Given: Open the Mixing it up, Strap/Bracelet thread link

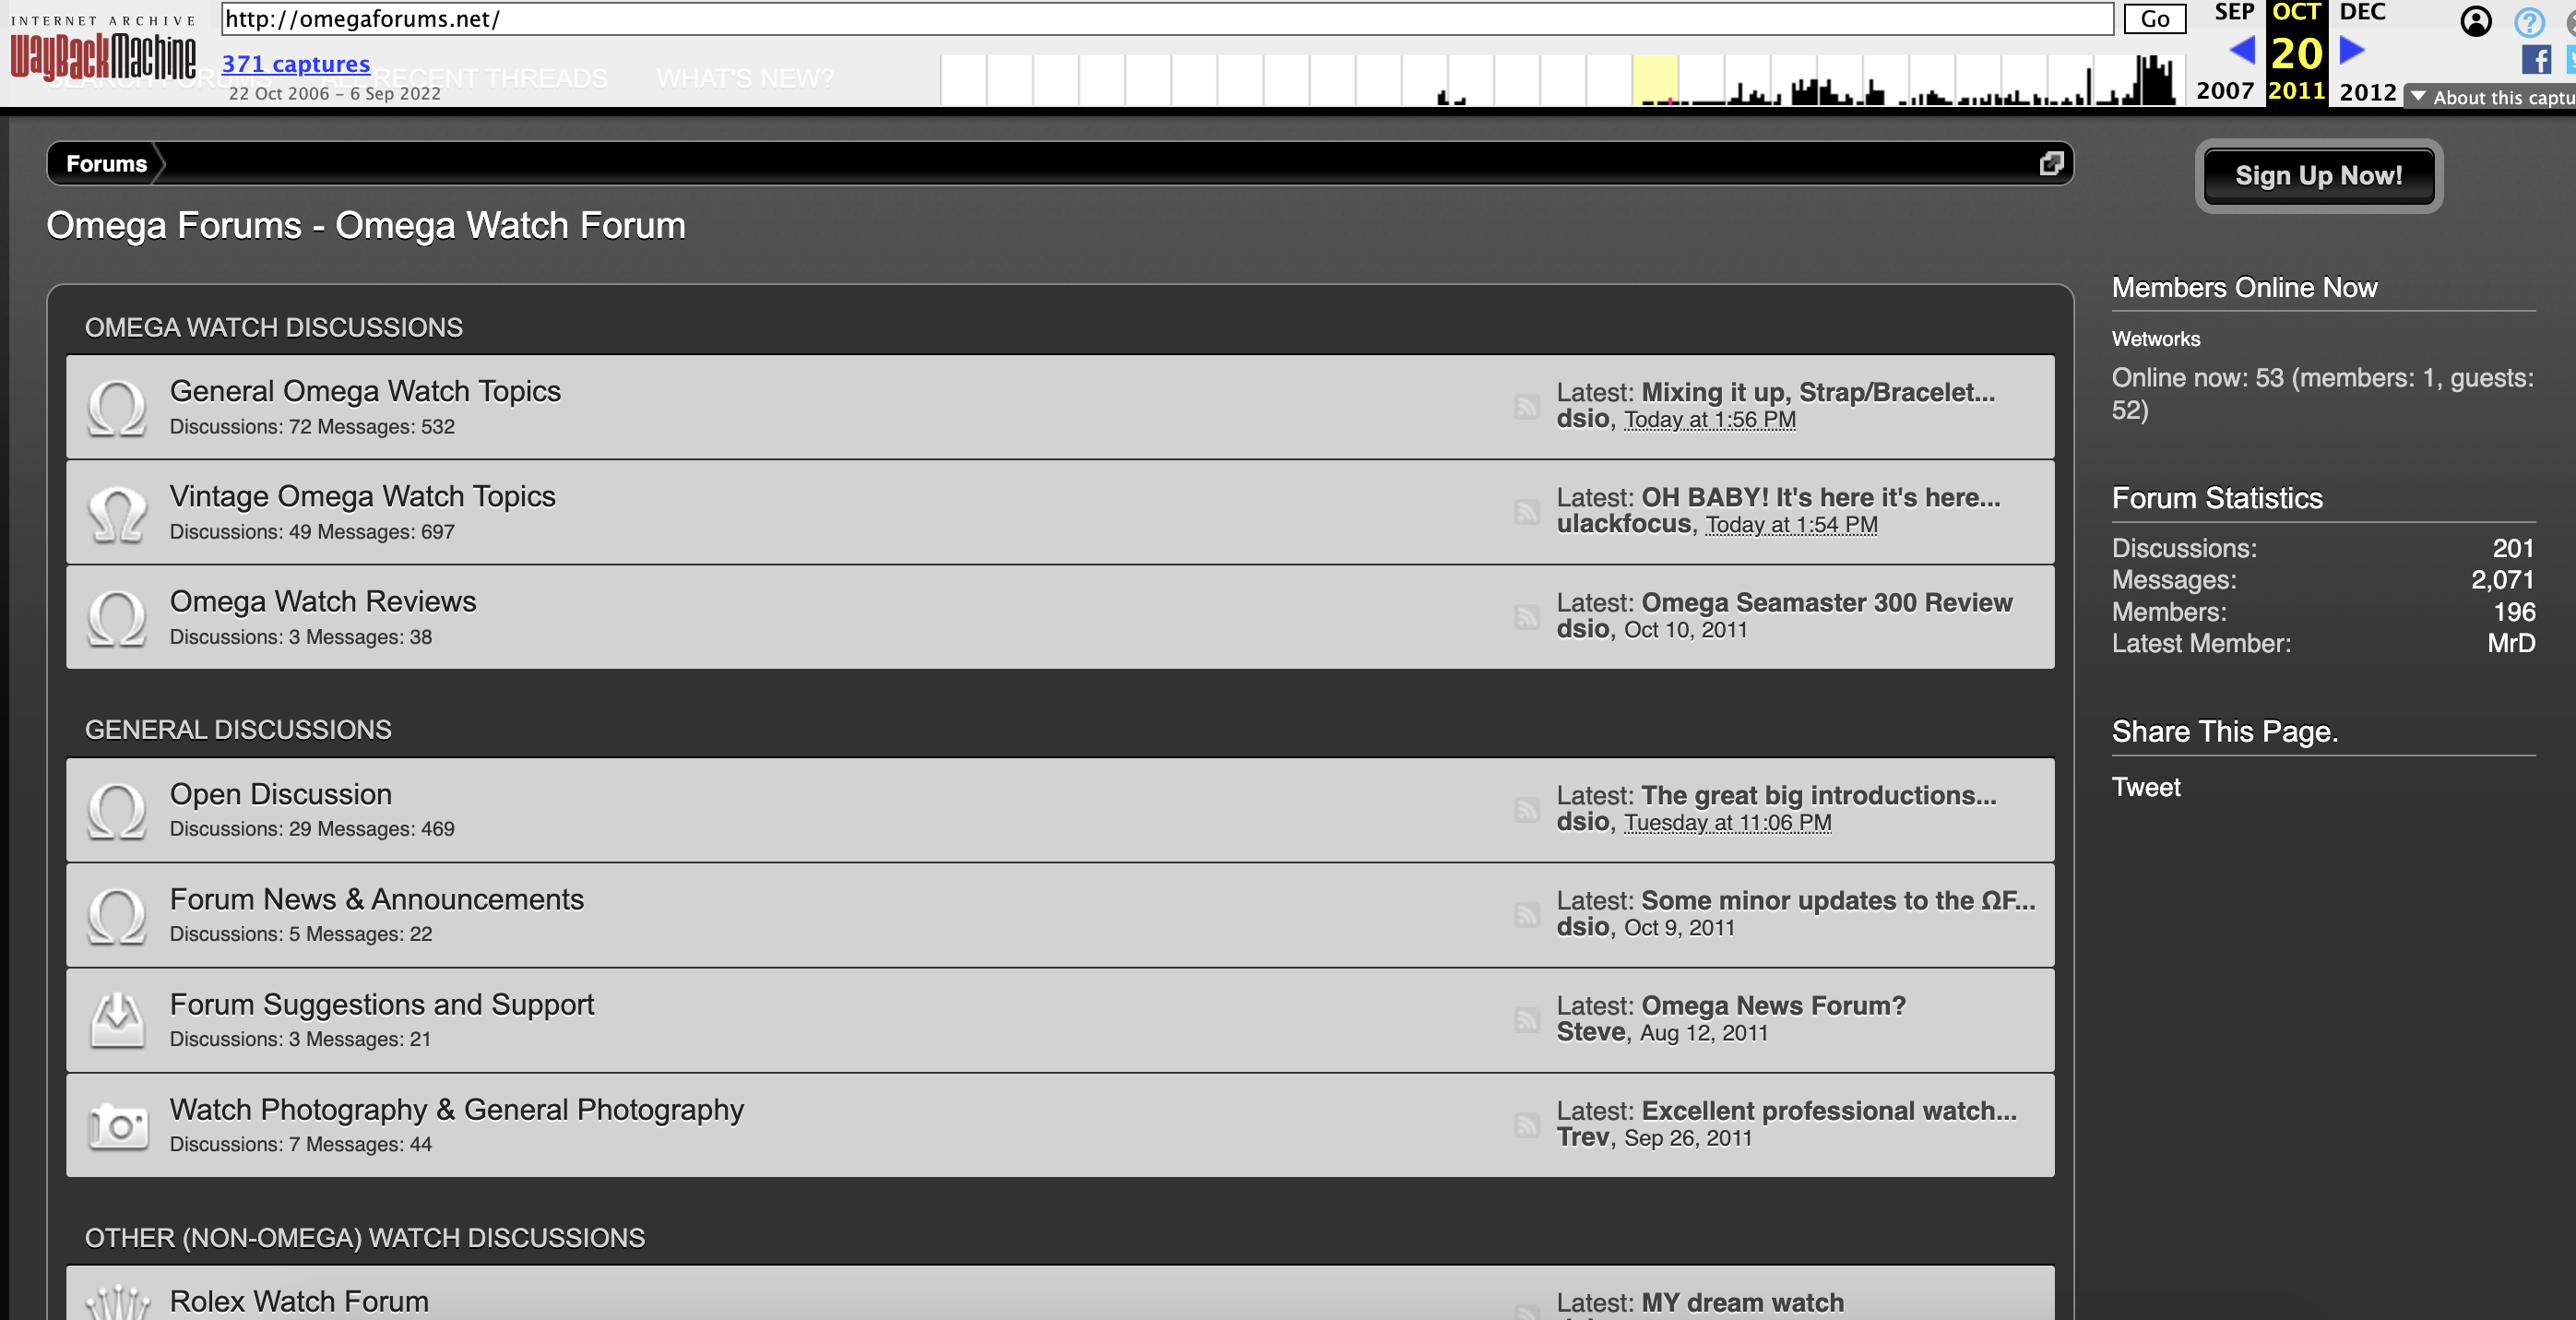Looking at the screenshot, I should pos(1817,392).
